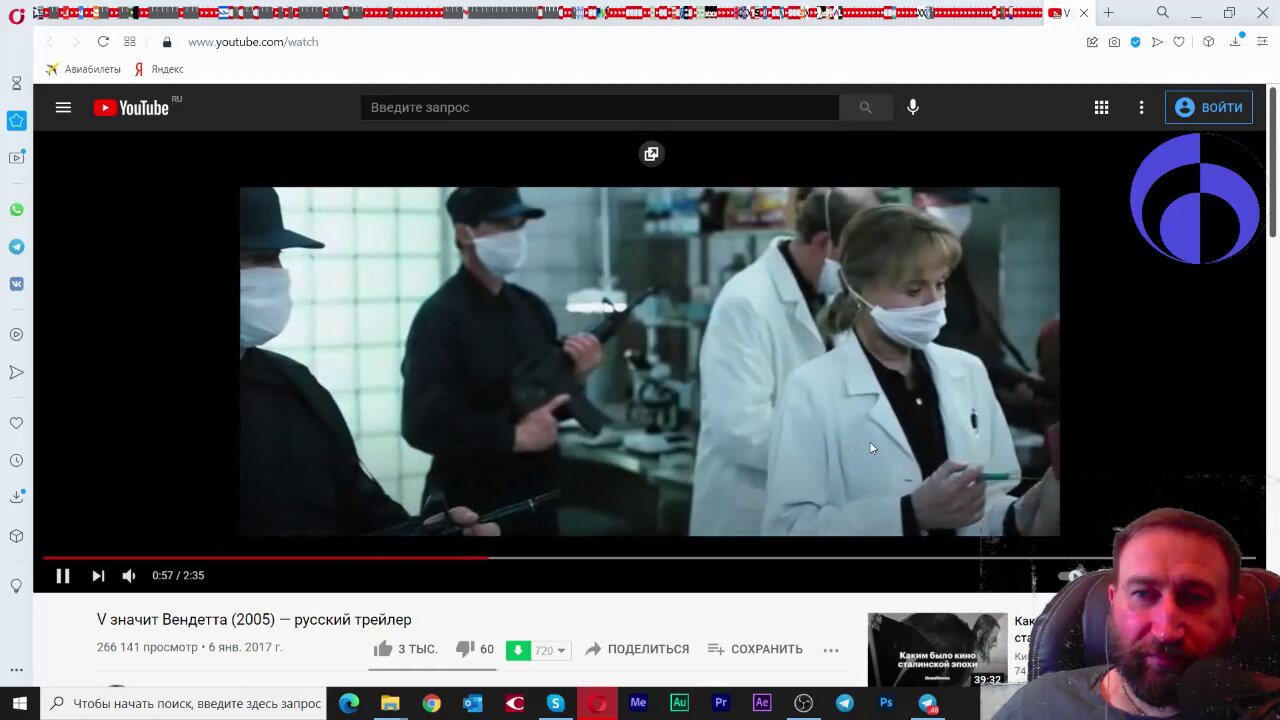Click the YouTube search magnifier button
The image size is (1280, 720).
point(865,107)
